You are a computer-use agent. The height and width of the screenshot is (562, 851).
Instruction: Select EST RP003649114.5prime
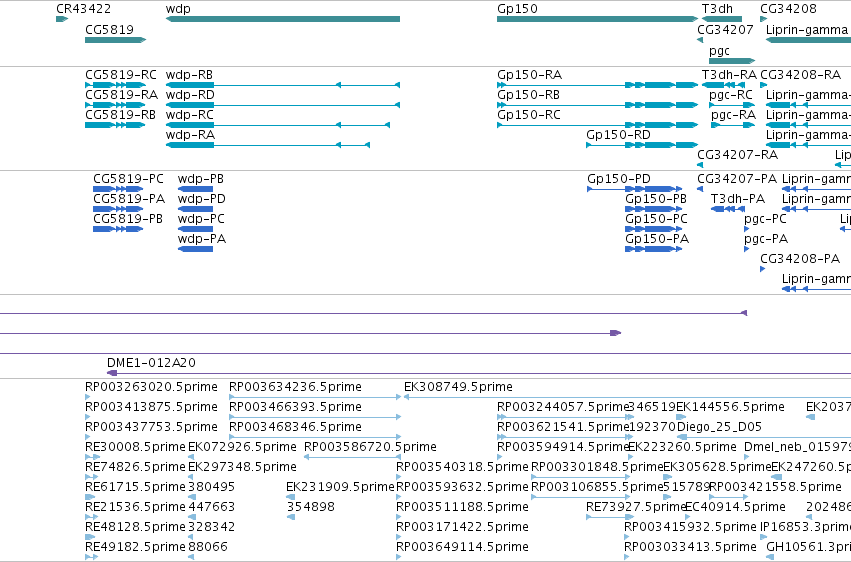399,557
